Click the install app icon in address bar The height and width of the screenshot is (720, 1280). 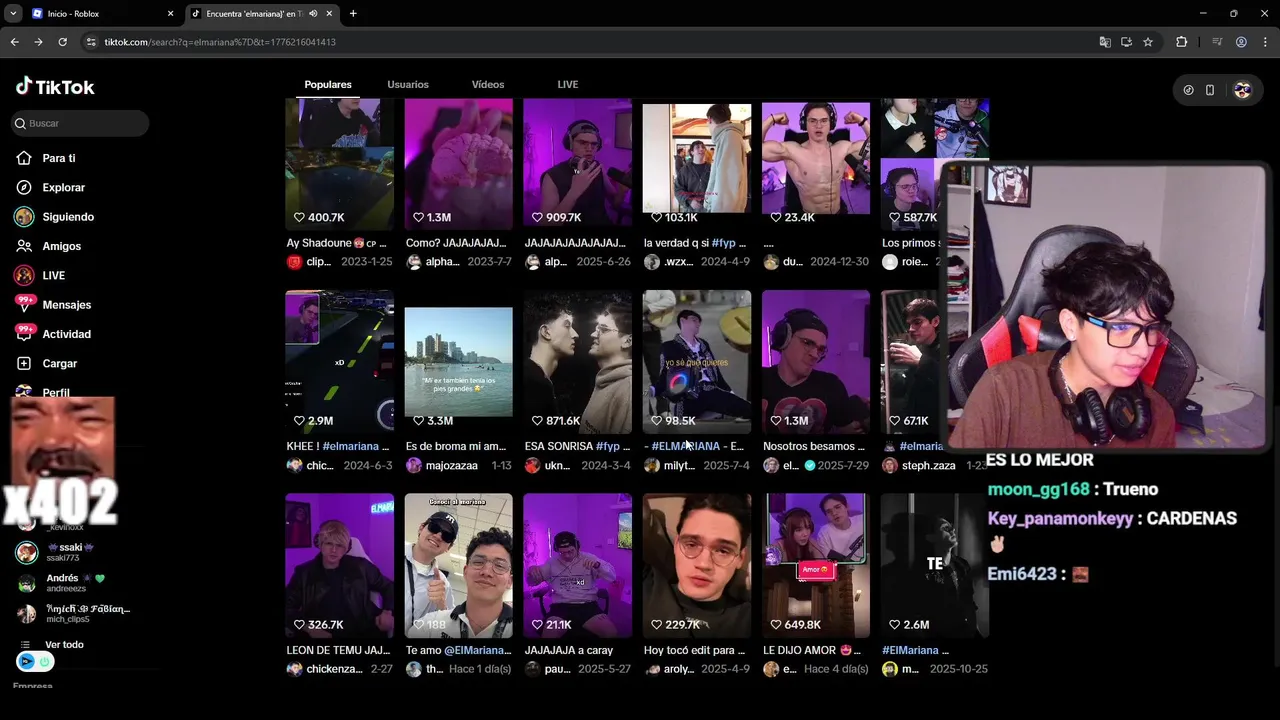1126,42
